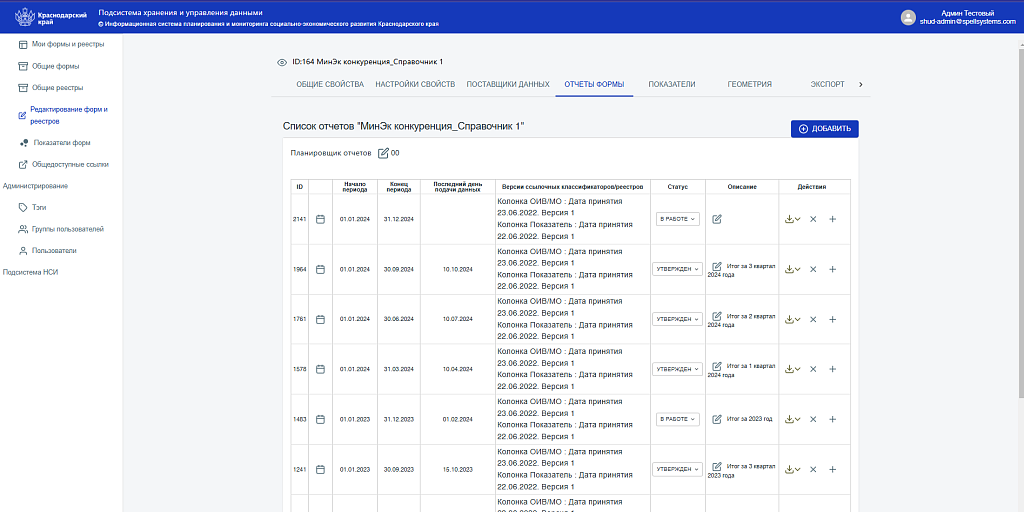Open status dropdown В РАБОТЕ for report 2141
Image resolution: width=1024 pixels, height=512 pixels.
coord(678,219)
